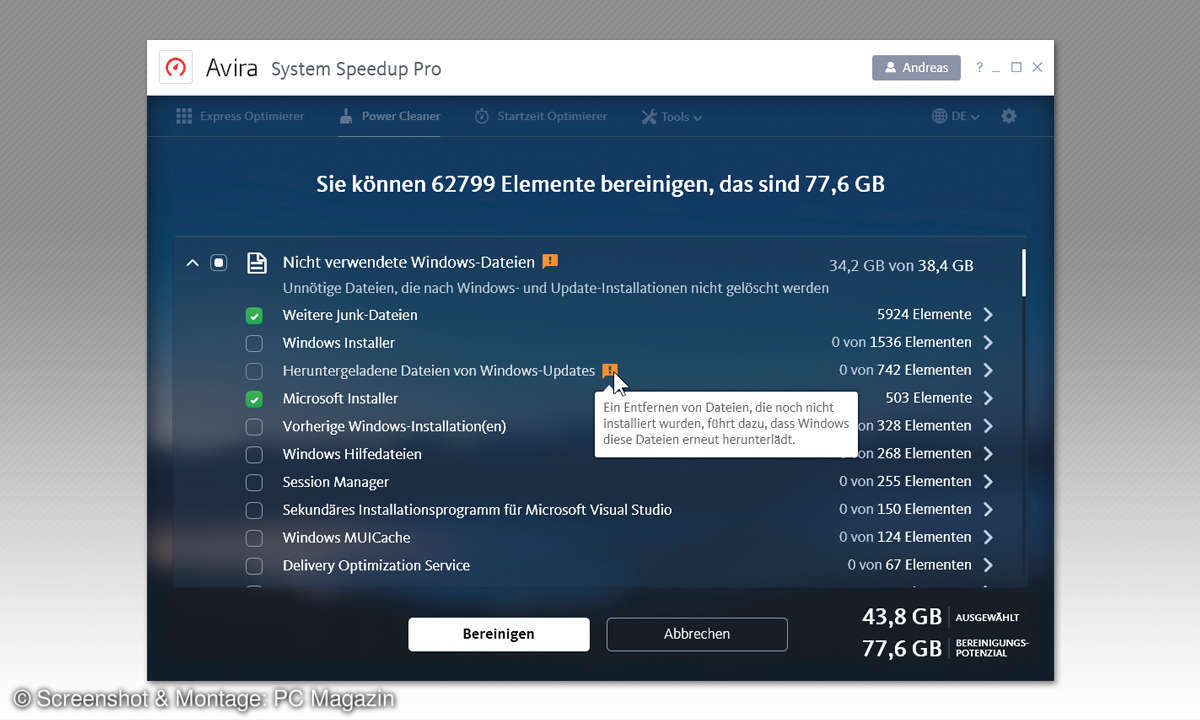This screenshot has width=1200, height=720.
Task: Click the Express Optimierer grid icon
Action: tap(184, 116)
